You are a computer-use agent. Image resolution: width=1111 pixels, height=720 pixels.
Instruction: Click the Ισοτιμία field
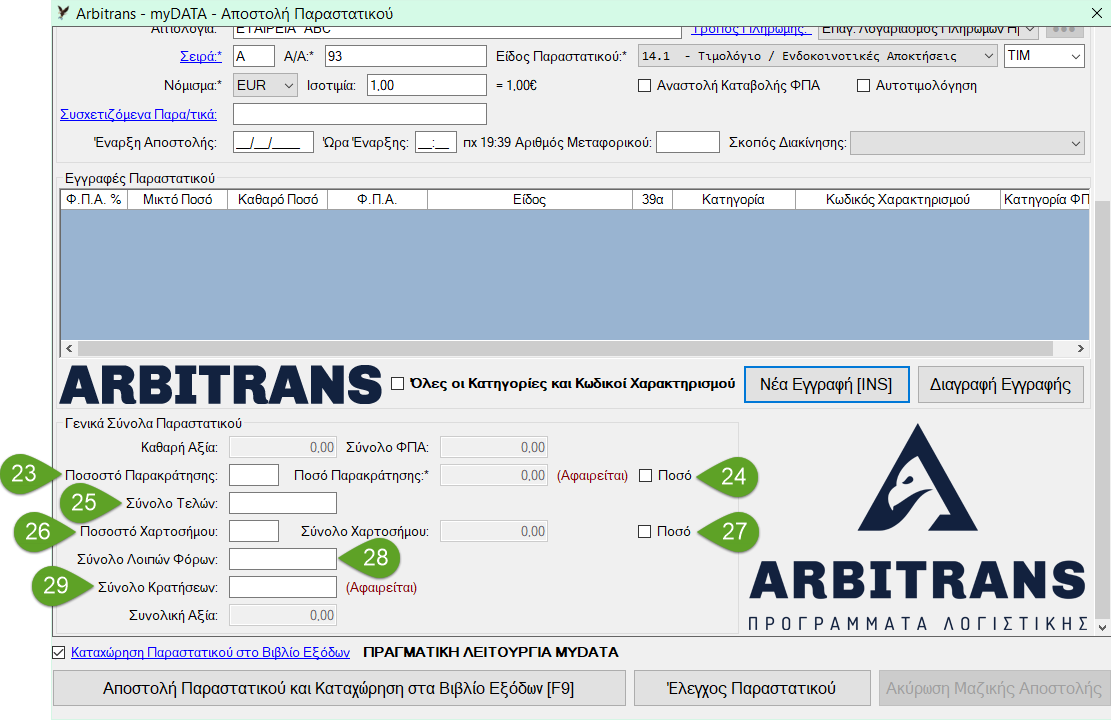pos(427,85)
